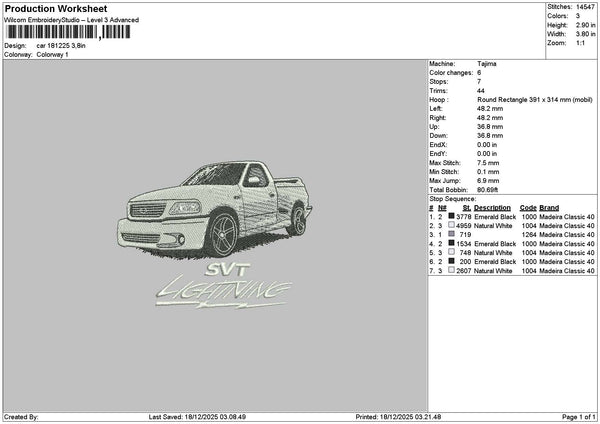Click the Up value 36.8 mm
This screenshot has height=424, width=600.
(x=490, y=127)
